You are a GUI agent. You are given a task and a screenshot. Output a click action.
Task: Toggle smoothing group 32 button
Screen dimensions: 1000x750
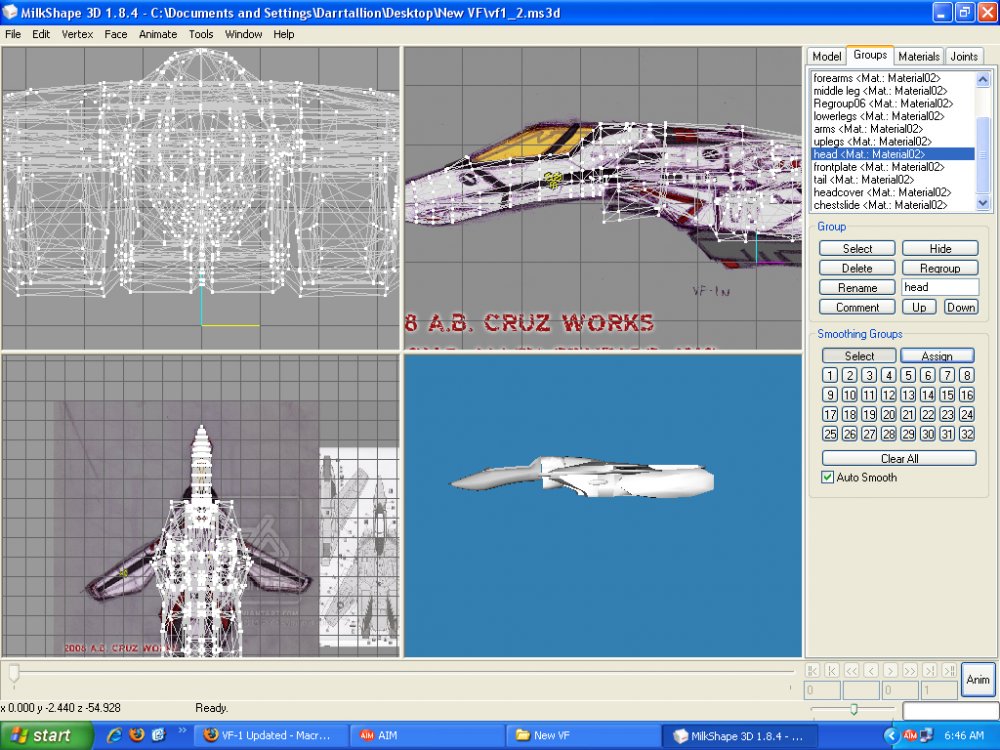(967, 434)
